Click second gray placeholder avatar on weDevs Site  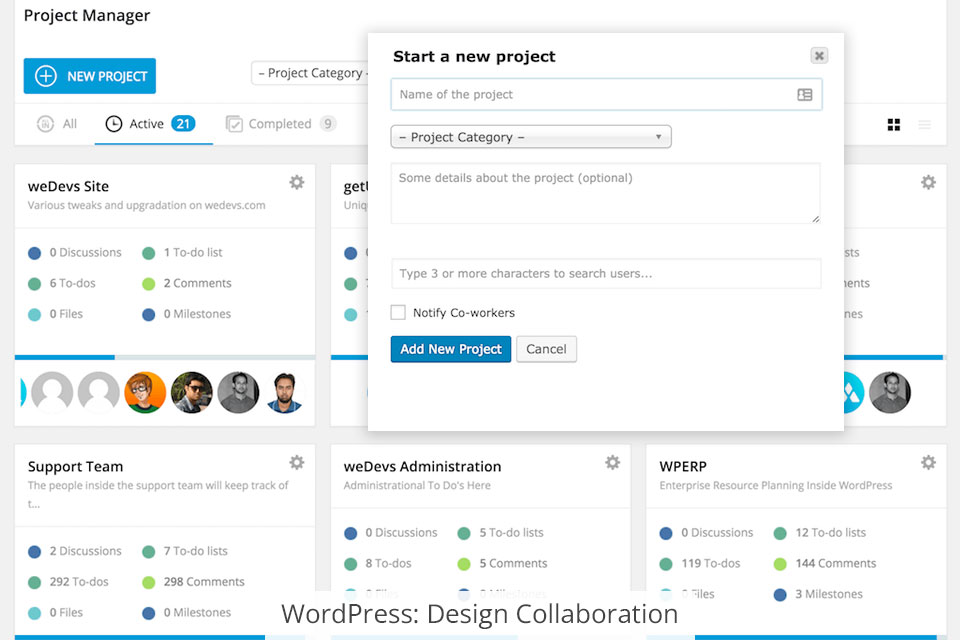pos(99,393)
